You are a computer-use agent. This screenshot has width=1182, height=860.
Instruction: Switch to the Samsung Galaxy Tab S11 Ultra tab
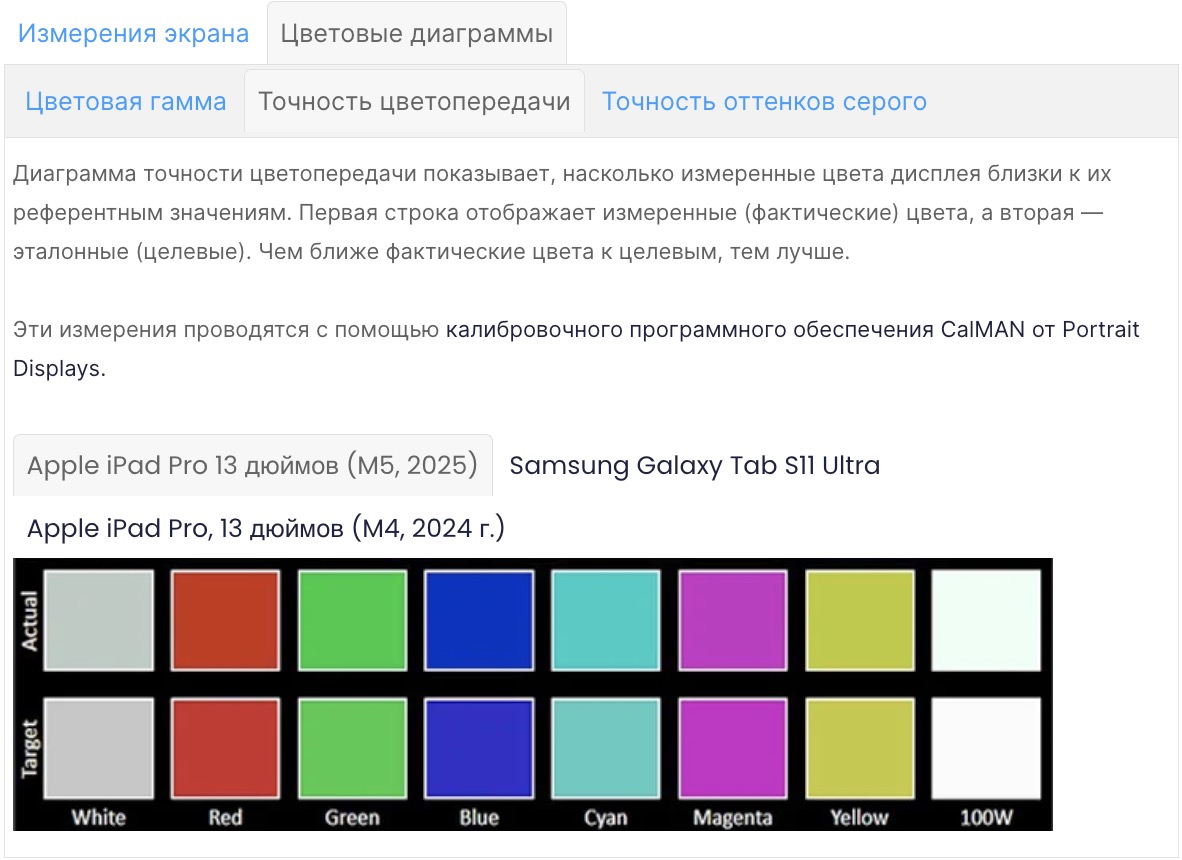click(x=694, y=465)
